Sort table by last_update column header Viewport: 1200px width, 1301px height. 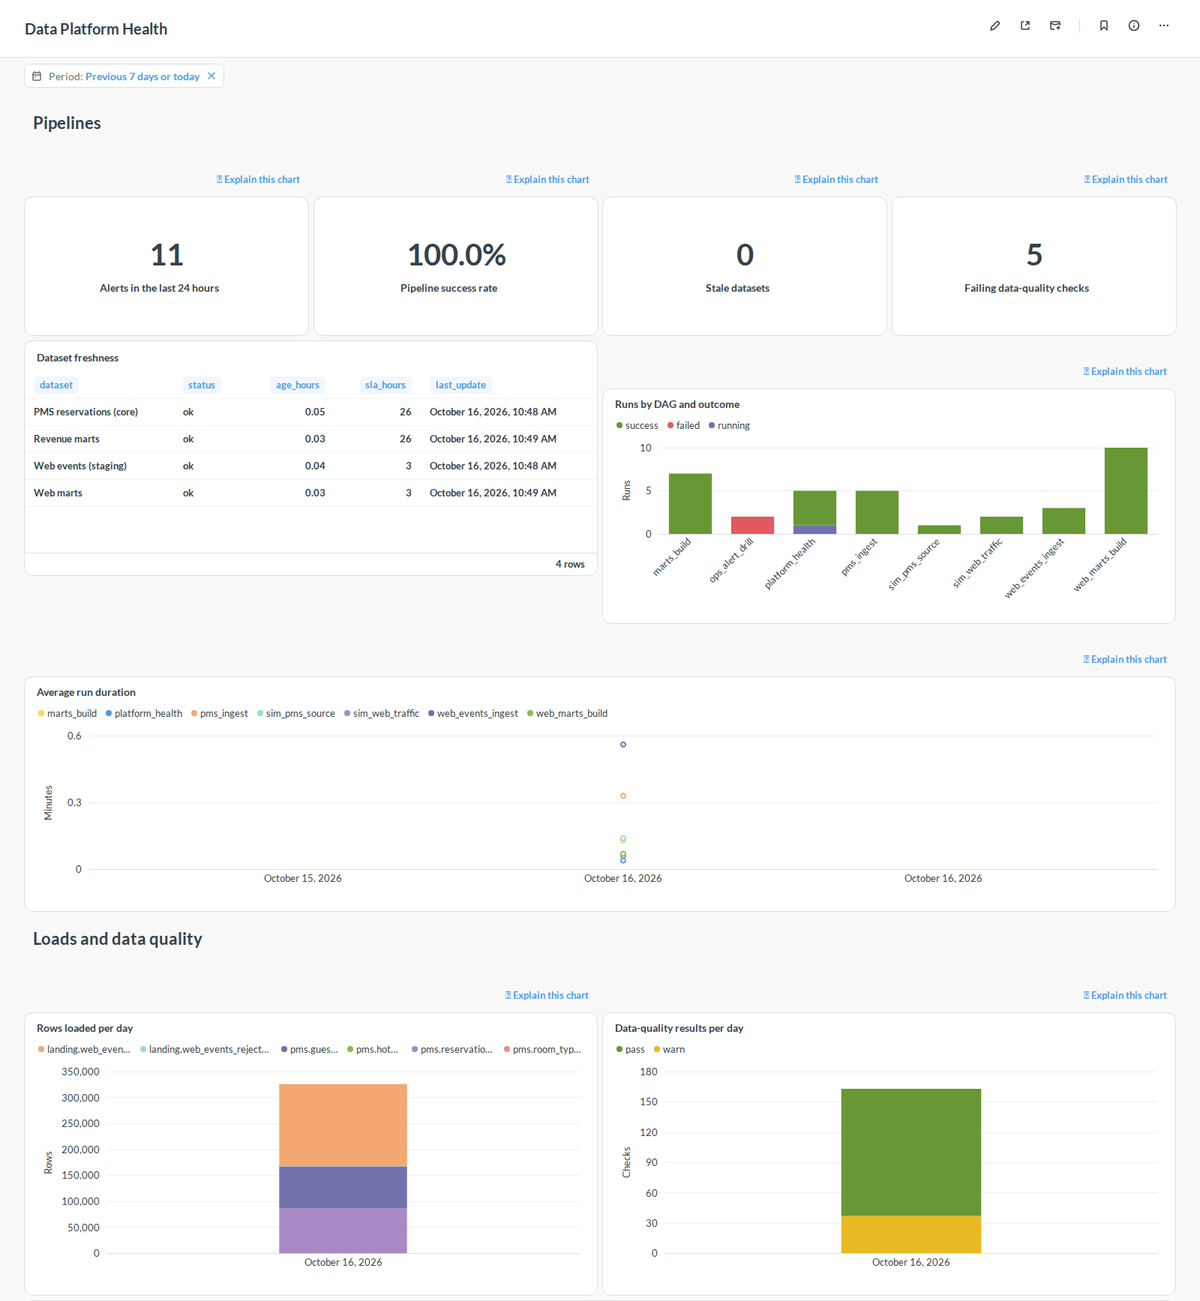click(x=460, y=385)
